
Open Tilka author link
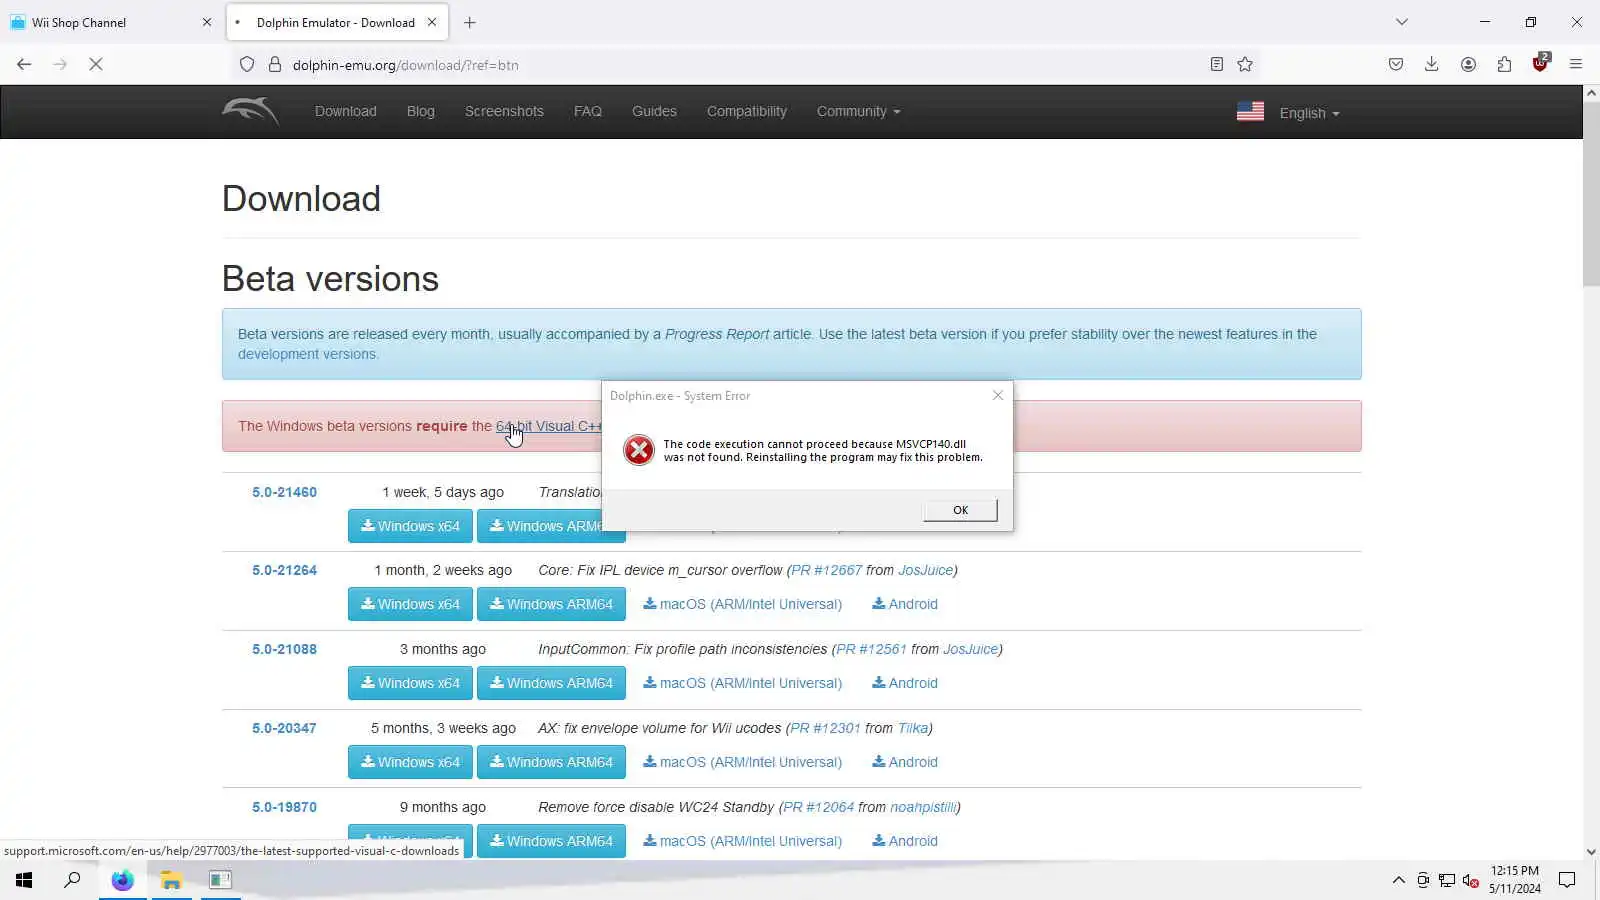pyautogui.click(x=912, y=728)
